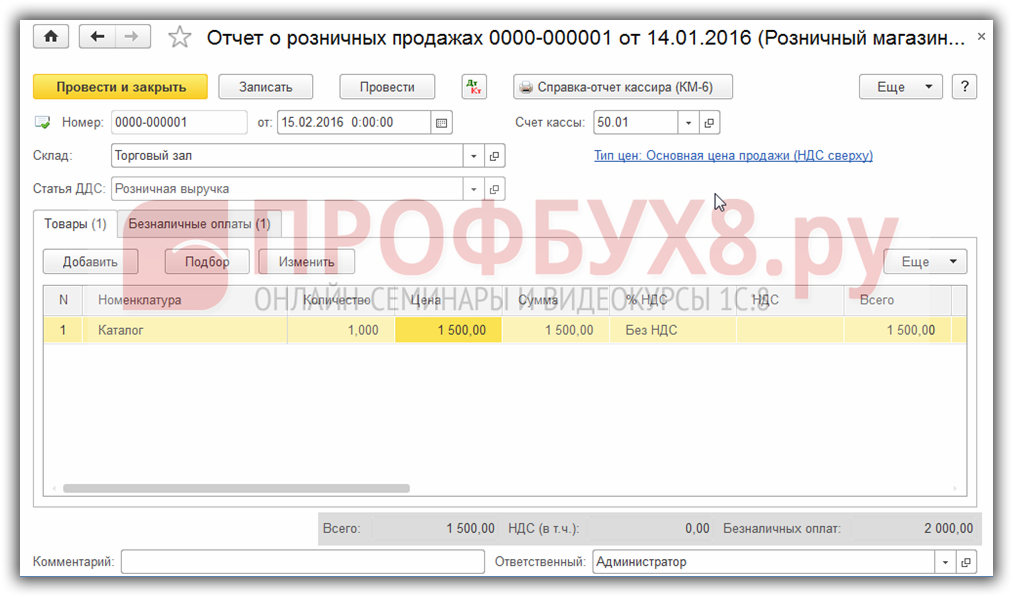Click Провести и закрыть button

coord(121,87)
